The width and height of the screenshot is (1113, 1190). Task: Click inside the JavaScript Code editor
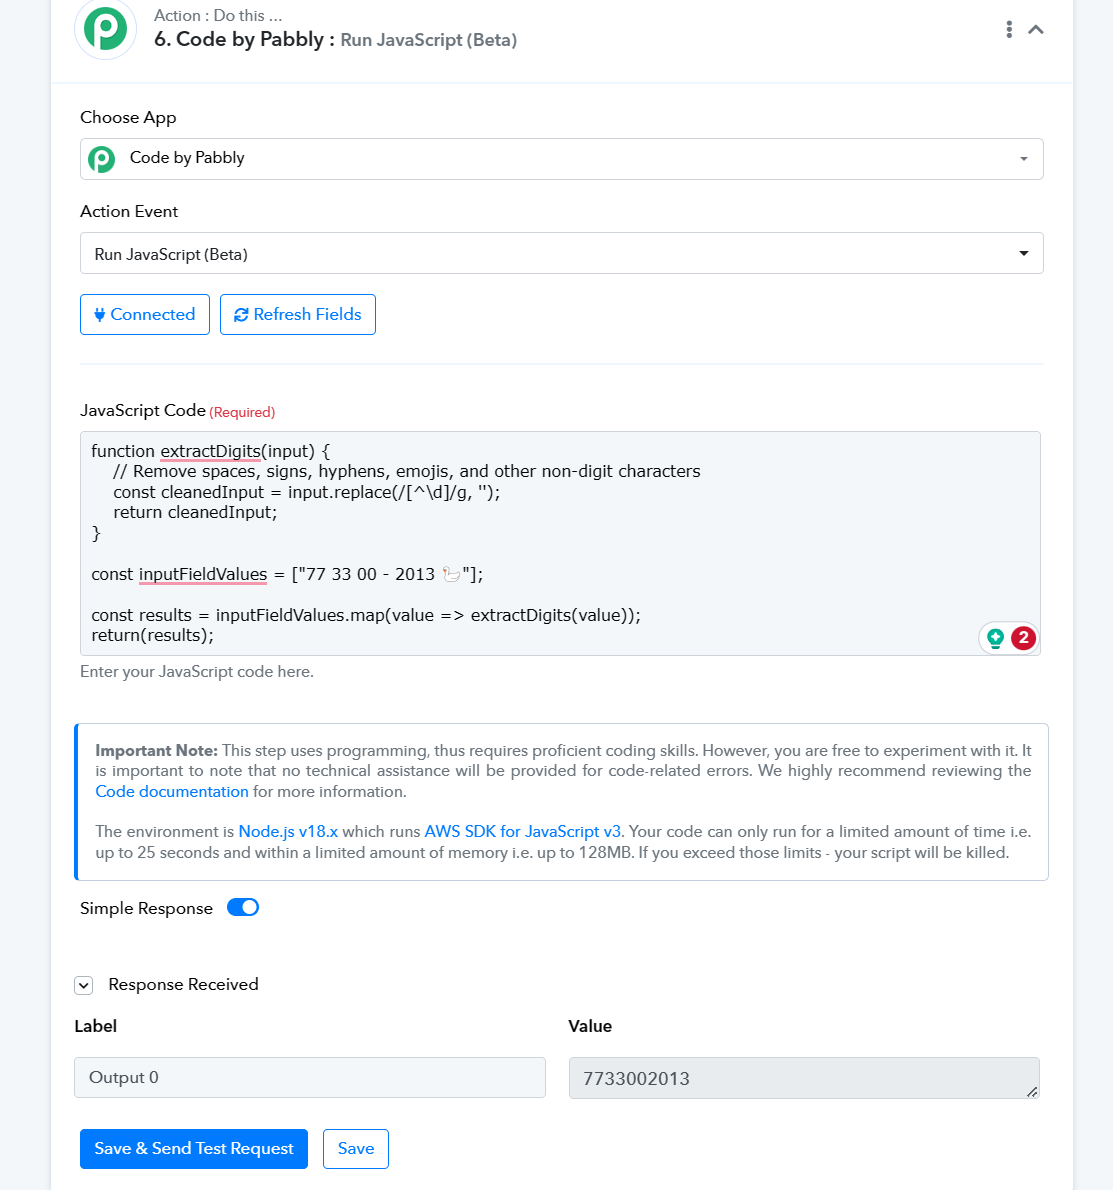[x=560, y=543]
